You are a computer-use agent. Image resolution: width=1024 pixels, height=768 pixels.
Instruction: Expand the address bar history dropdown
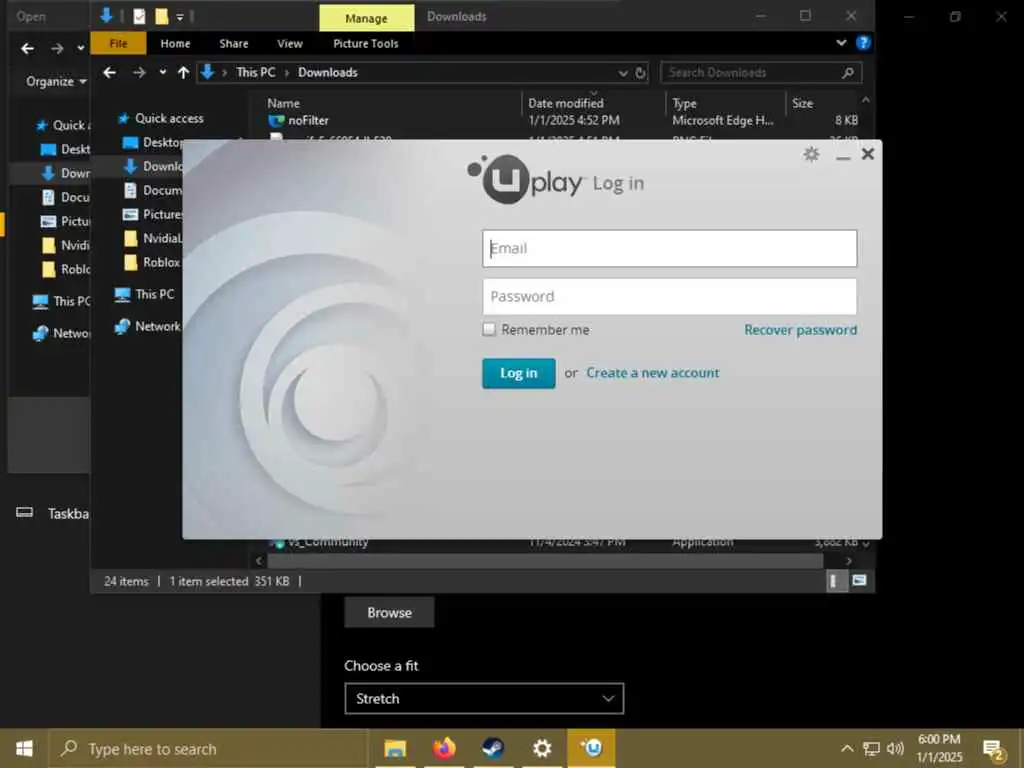pyautogui.click(x=623, y=73)
